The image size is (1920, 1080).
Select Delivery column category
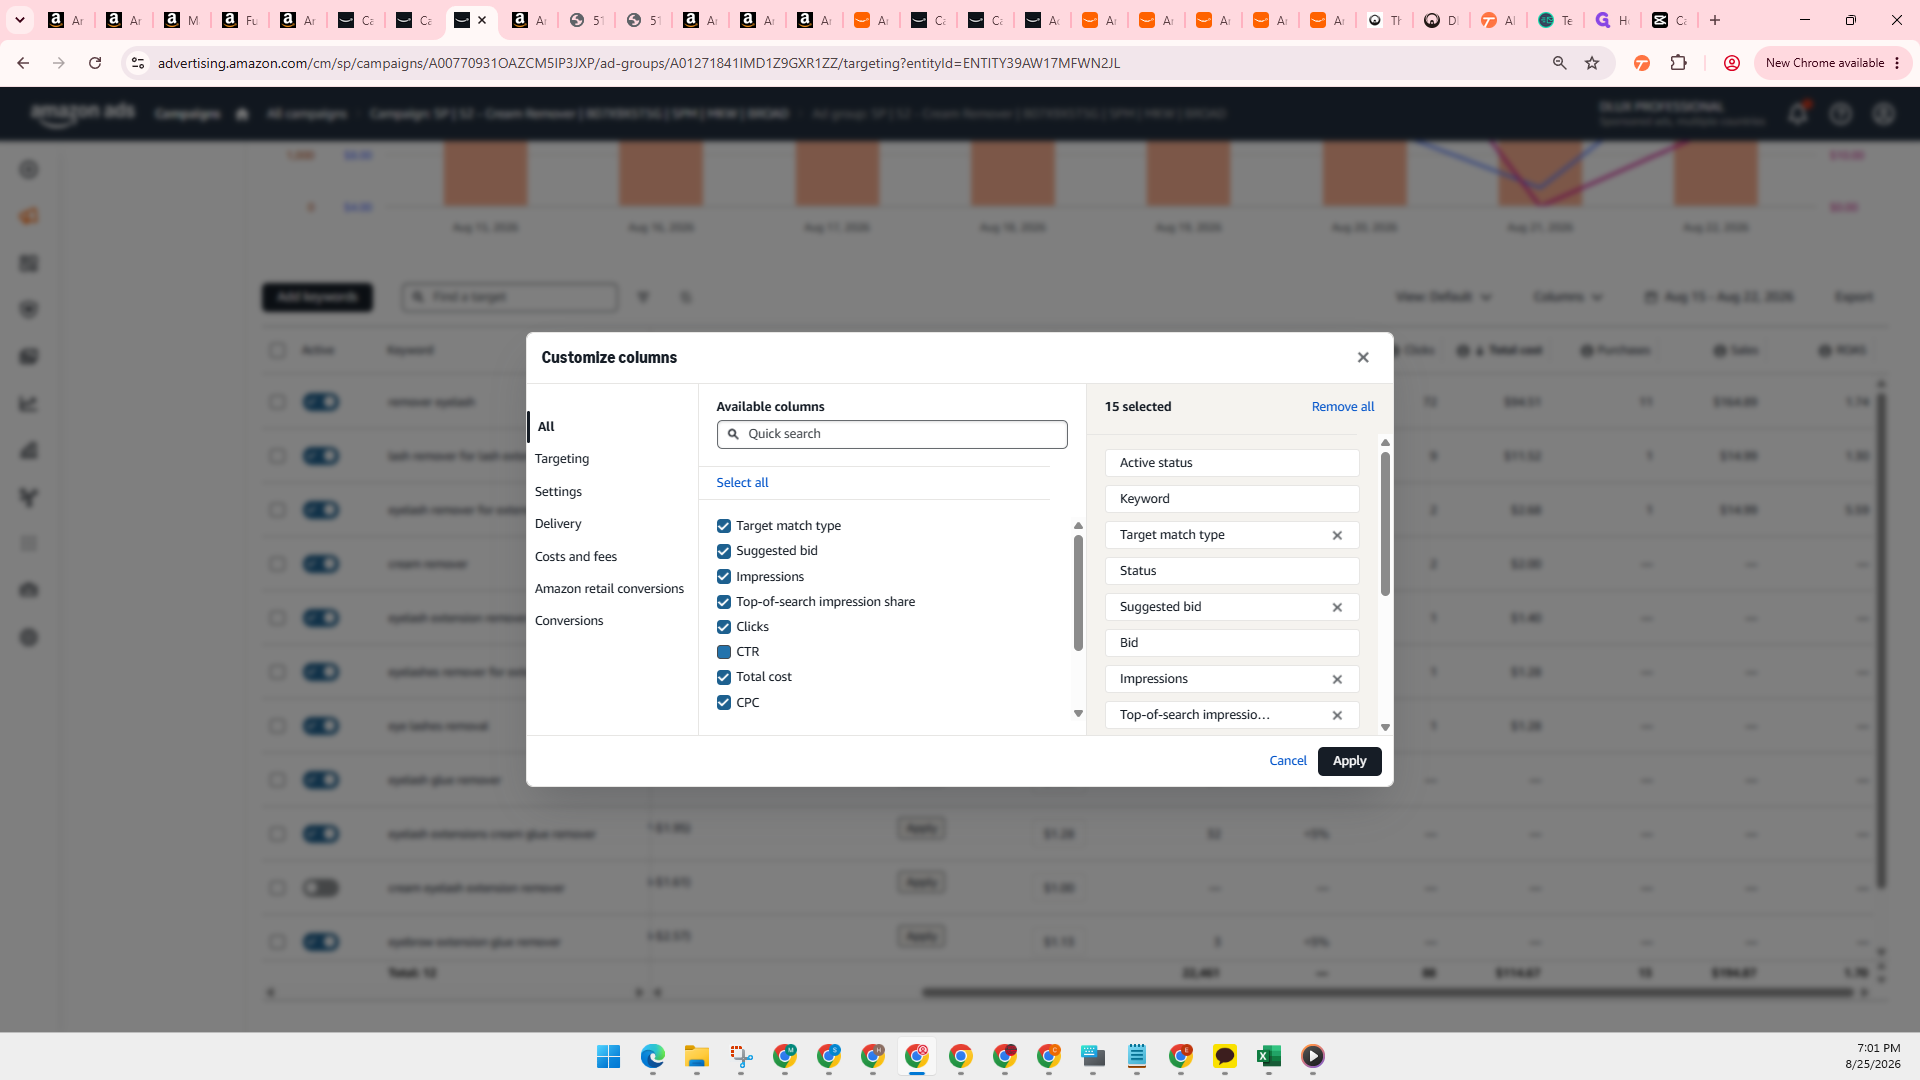558,524
